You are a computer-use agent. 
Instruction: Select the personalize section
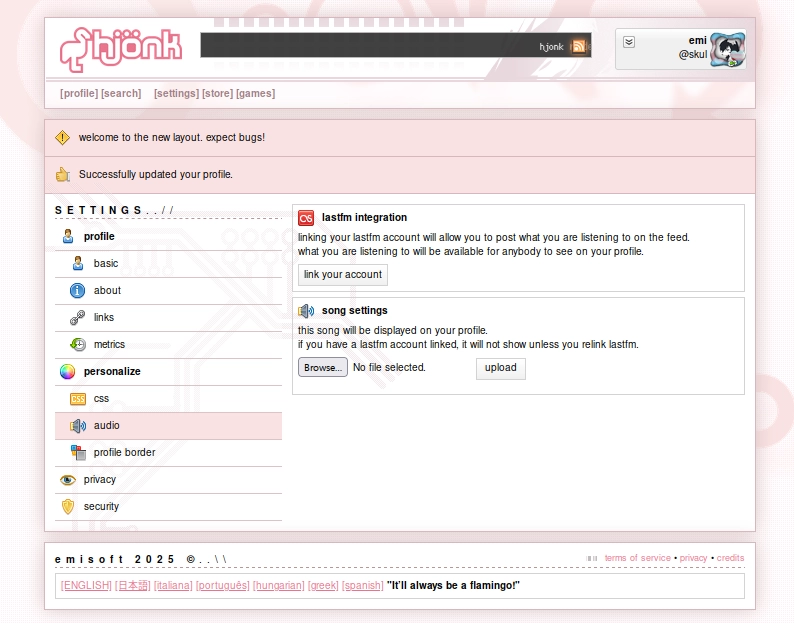pos(168,372)
